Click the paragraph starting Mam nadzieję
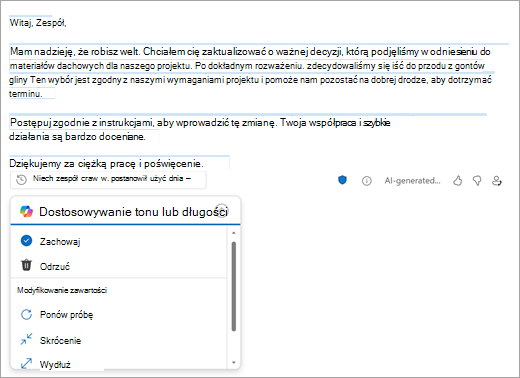Screen dimensions: 520x378 tap(251, 73)
